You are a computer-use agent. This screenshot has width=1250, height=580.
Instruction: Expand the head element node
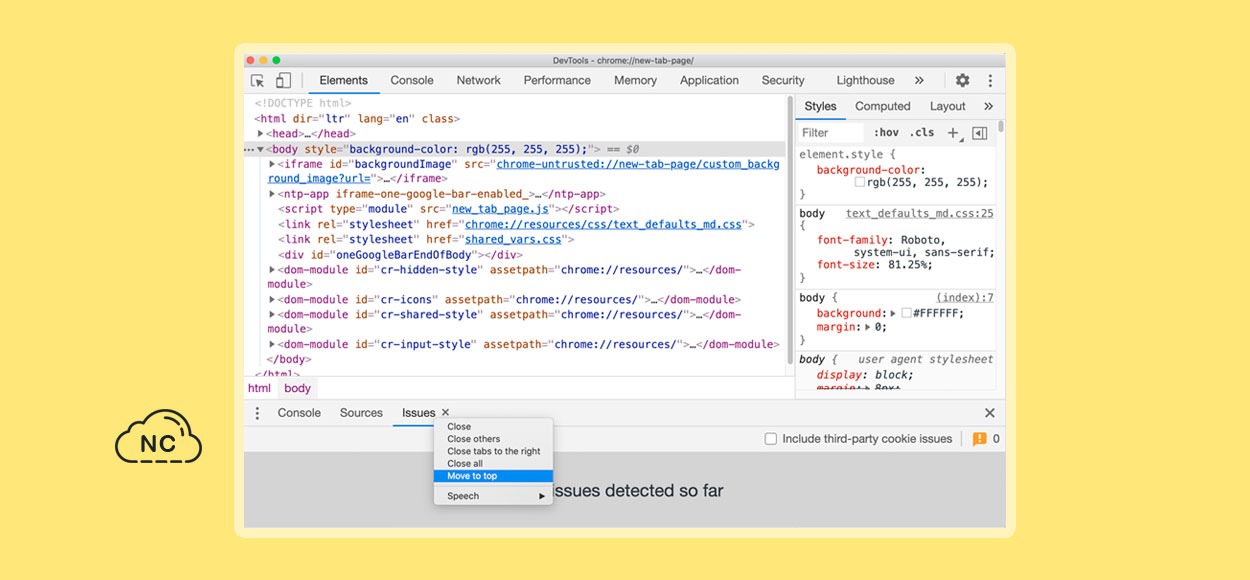(x=261, y=134)
